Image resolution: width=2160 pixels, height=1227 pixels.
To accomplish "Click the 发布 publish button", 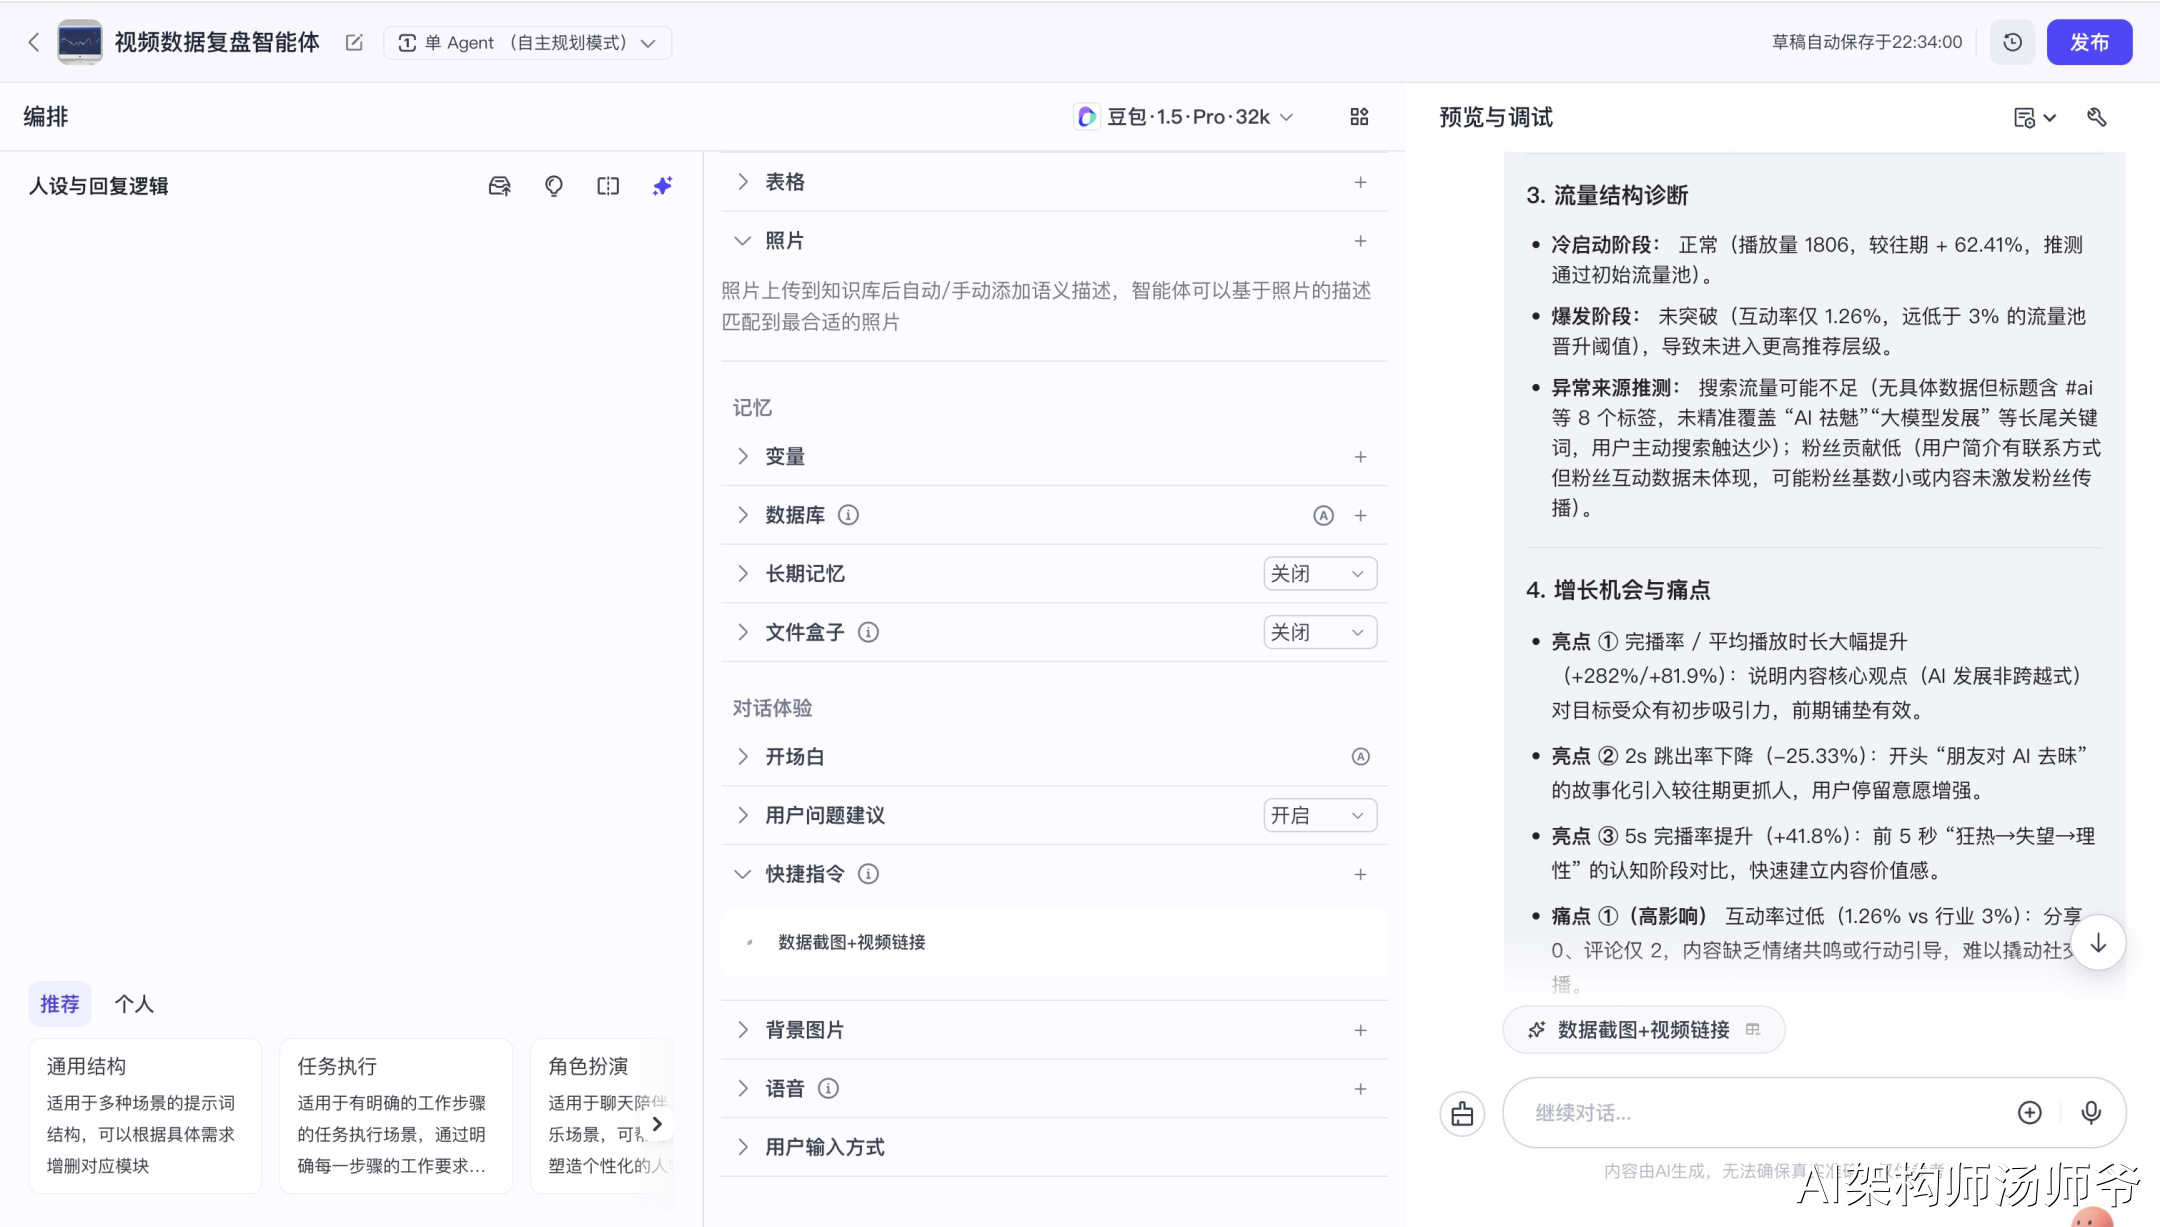I will [2089, 42].
